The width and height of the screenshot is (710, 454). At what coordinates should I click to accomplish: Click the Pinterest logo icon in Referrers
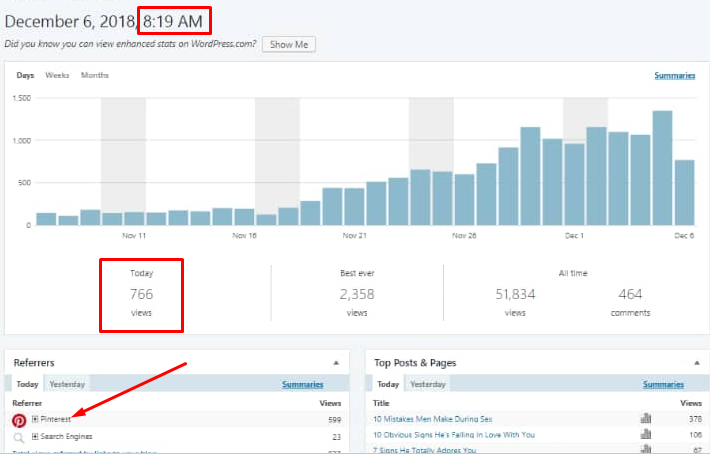point(18,419)
